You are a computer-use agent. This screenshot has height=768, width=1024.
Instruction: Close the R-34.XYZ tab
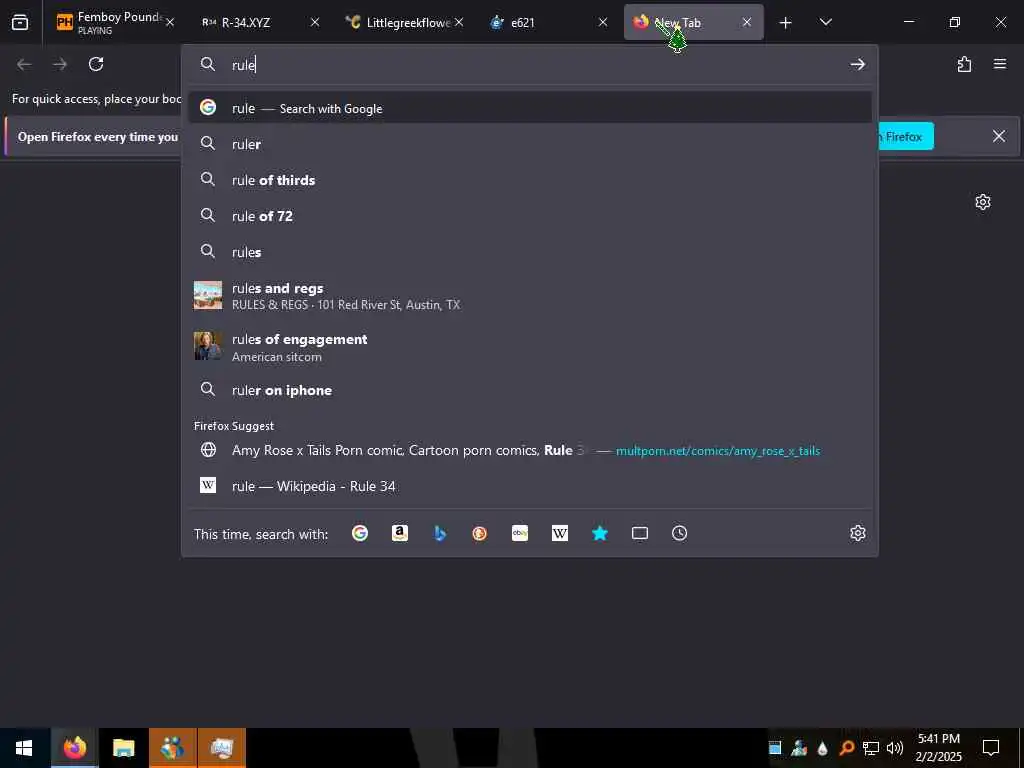[x=315, y=22]
